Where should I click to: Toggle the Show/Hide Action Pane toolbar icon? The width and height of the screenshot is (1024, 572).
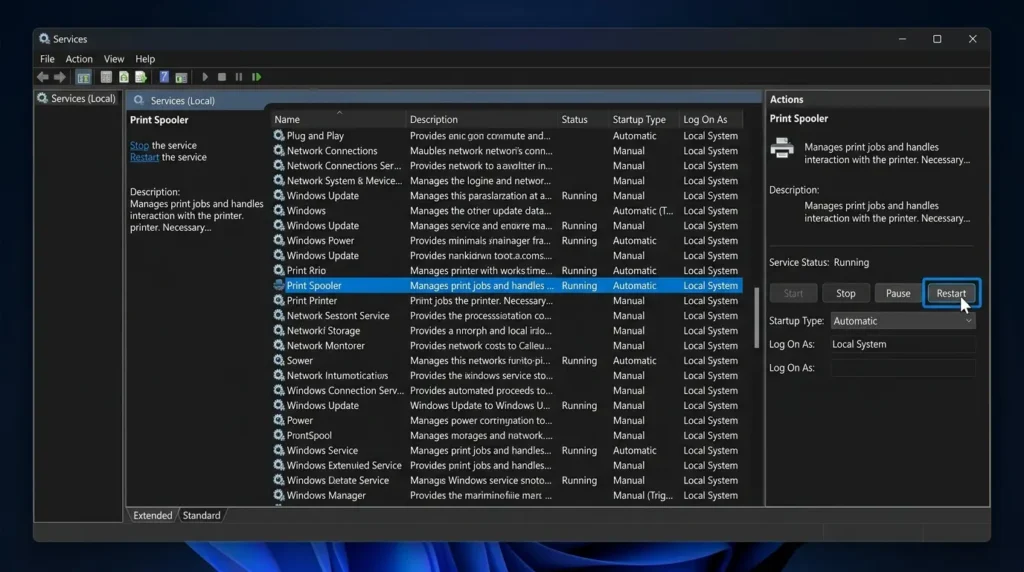point(182,77)
